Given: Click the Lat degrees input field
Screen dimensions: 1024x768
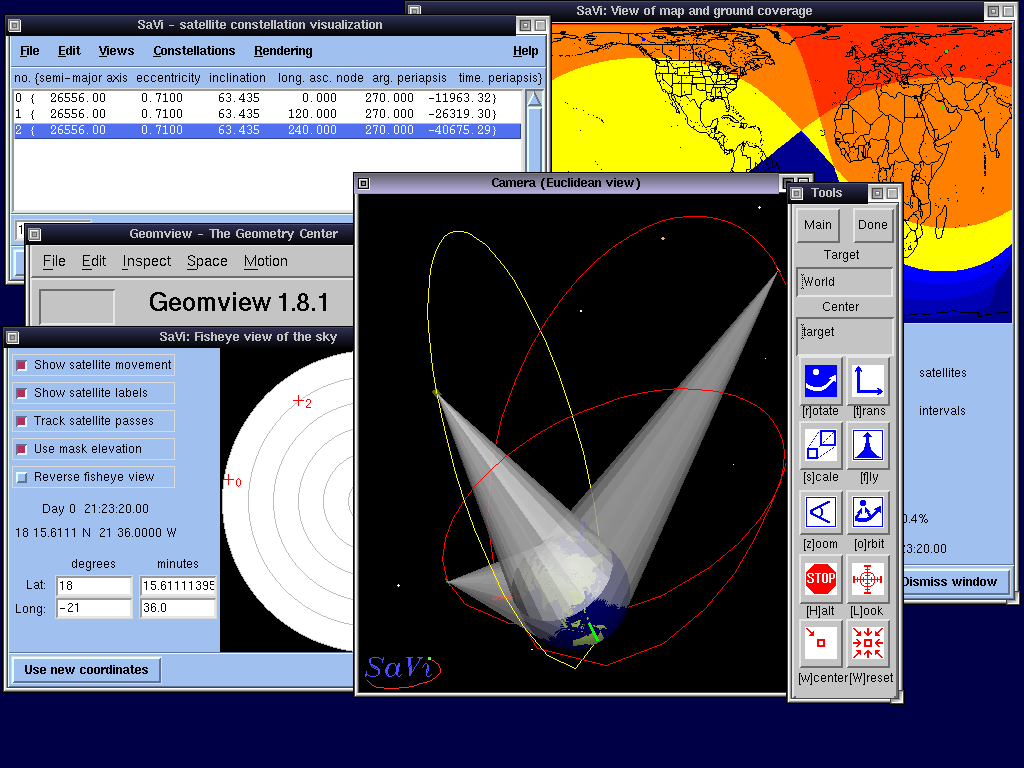Looking at the screenshot, I should 94,585.
